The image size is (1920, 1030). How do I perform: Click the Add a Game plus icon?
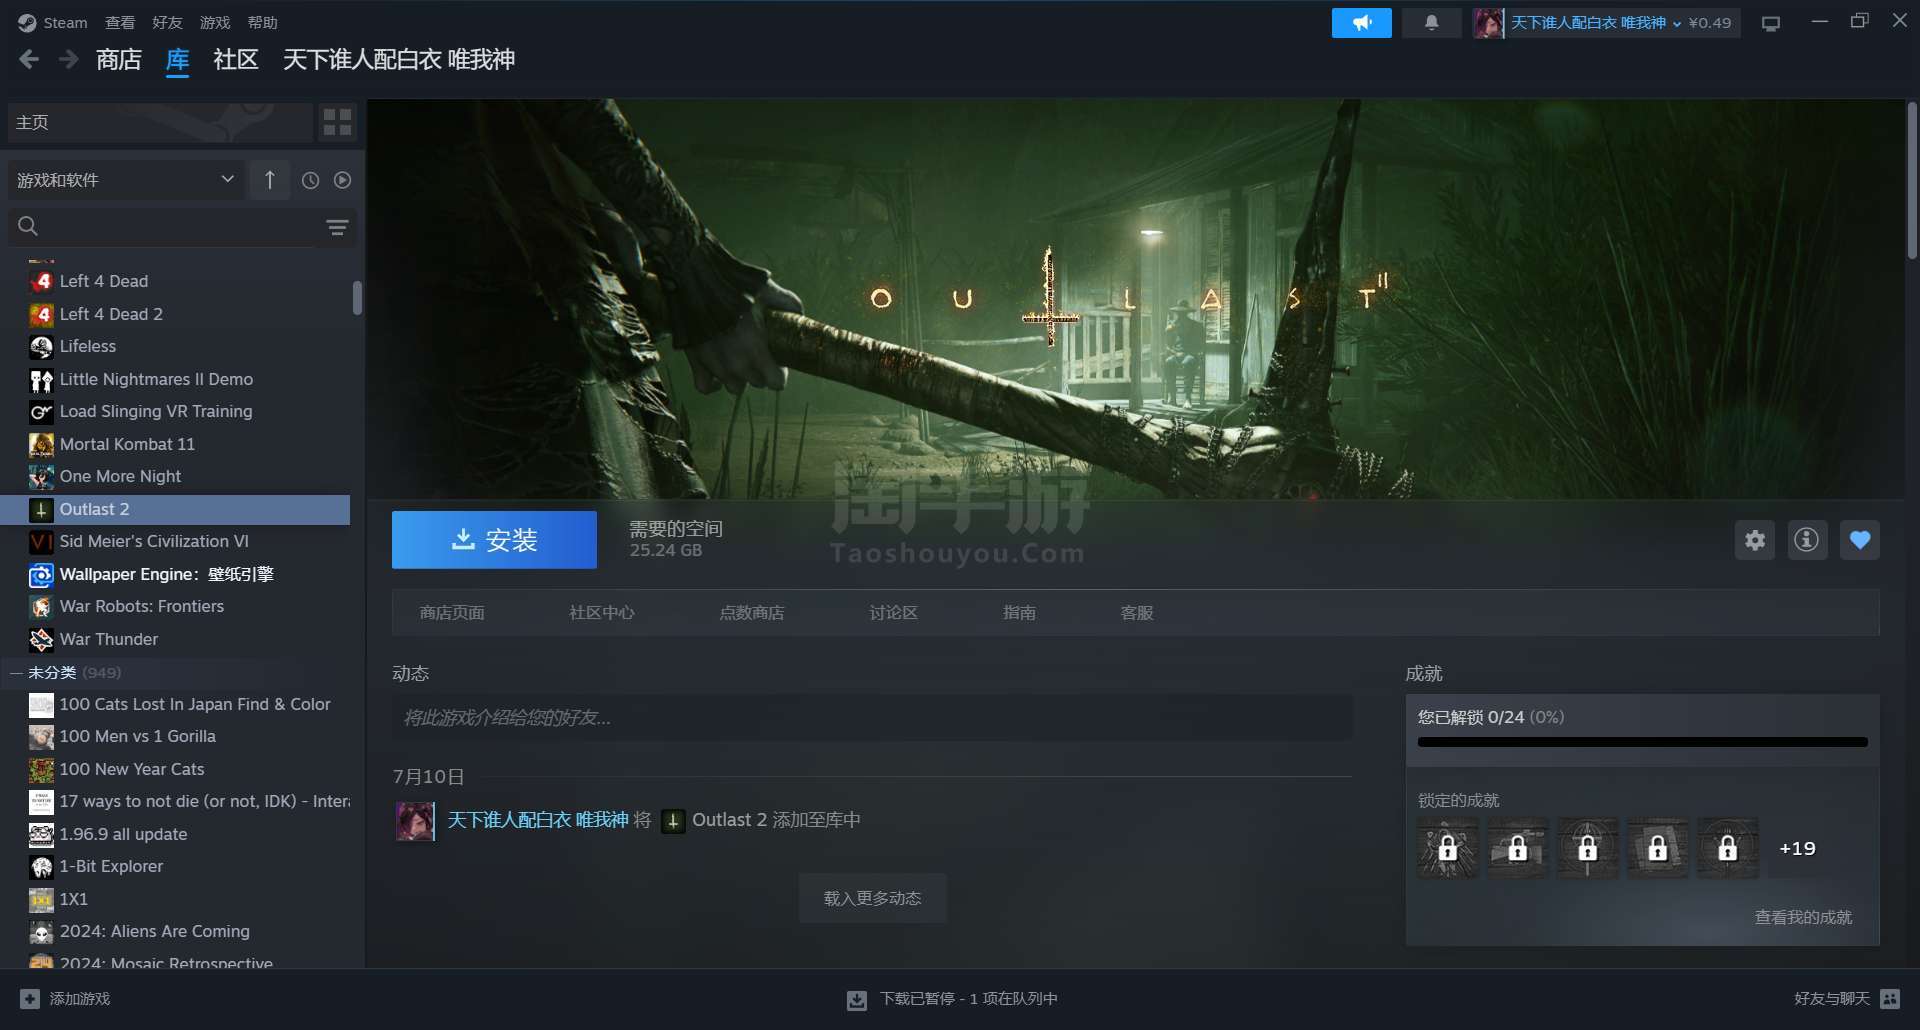pyautogui.click(x=30, y=998)
